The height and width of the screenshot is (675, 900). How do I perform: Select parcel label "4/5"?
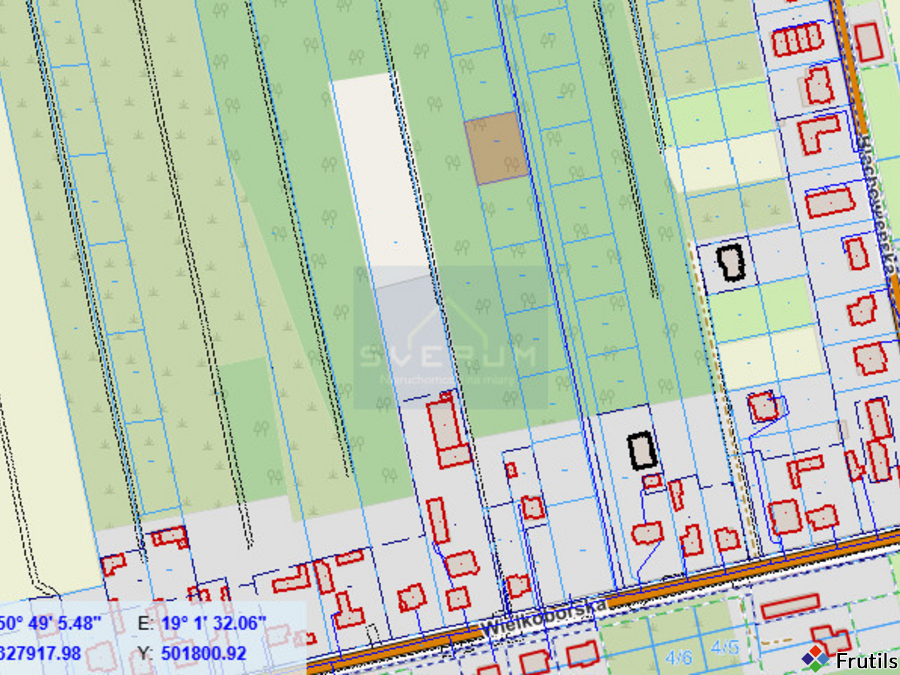(x=724, y=647)
